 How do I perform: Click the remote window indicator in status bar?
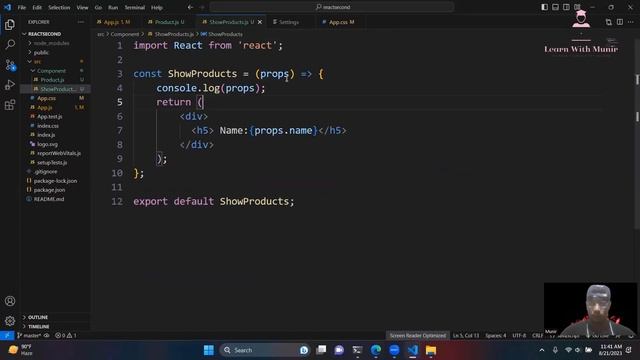coord(7,336)
